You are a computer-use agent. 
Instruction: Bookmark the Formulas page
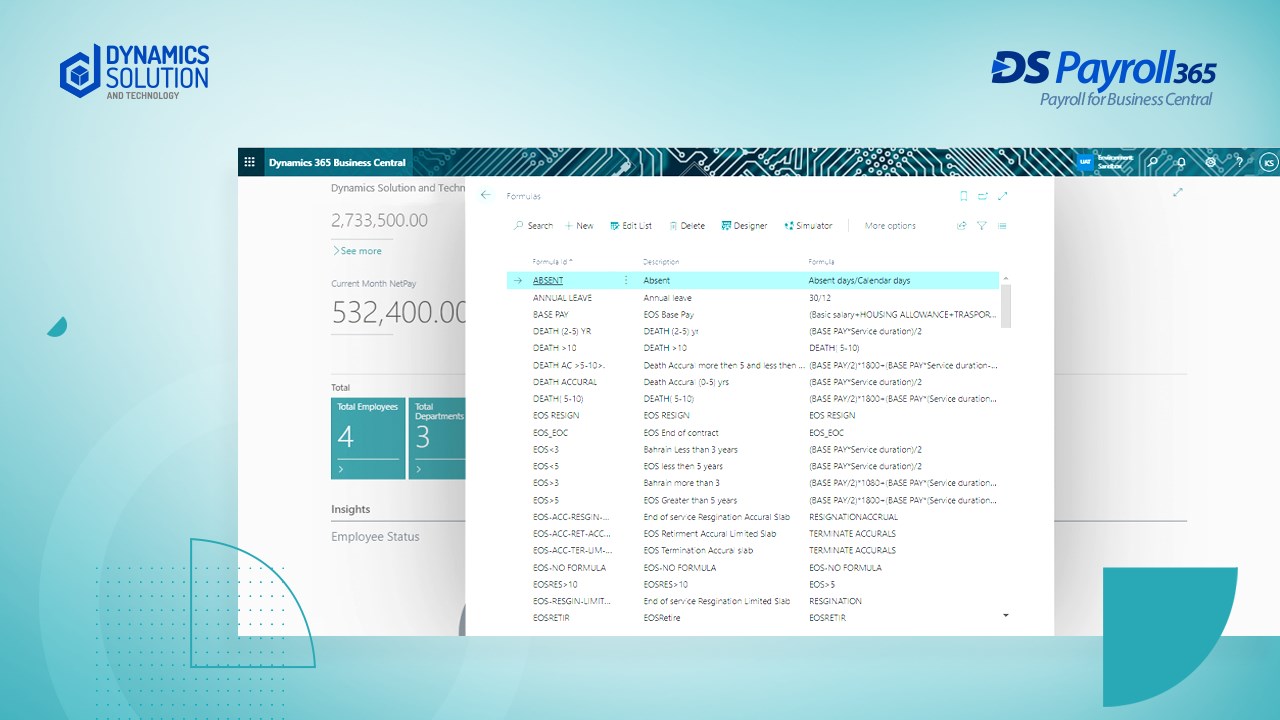(x=963, y=196)
